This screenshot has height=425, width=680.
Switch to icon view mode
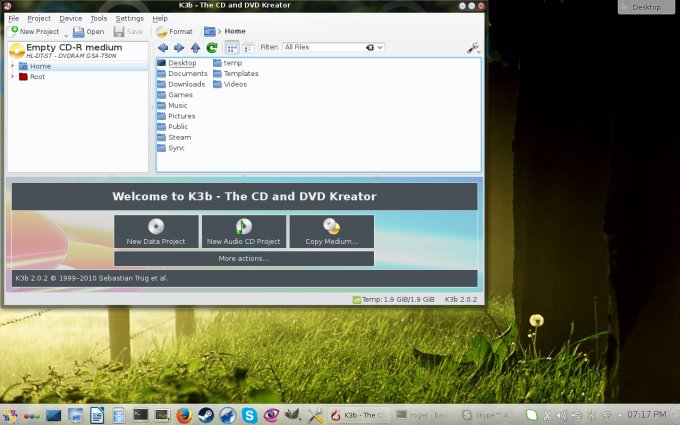click(x=232, y=47)
